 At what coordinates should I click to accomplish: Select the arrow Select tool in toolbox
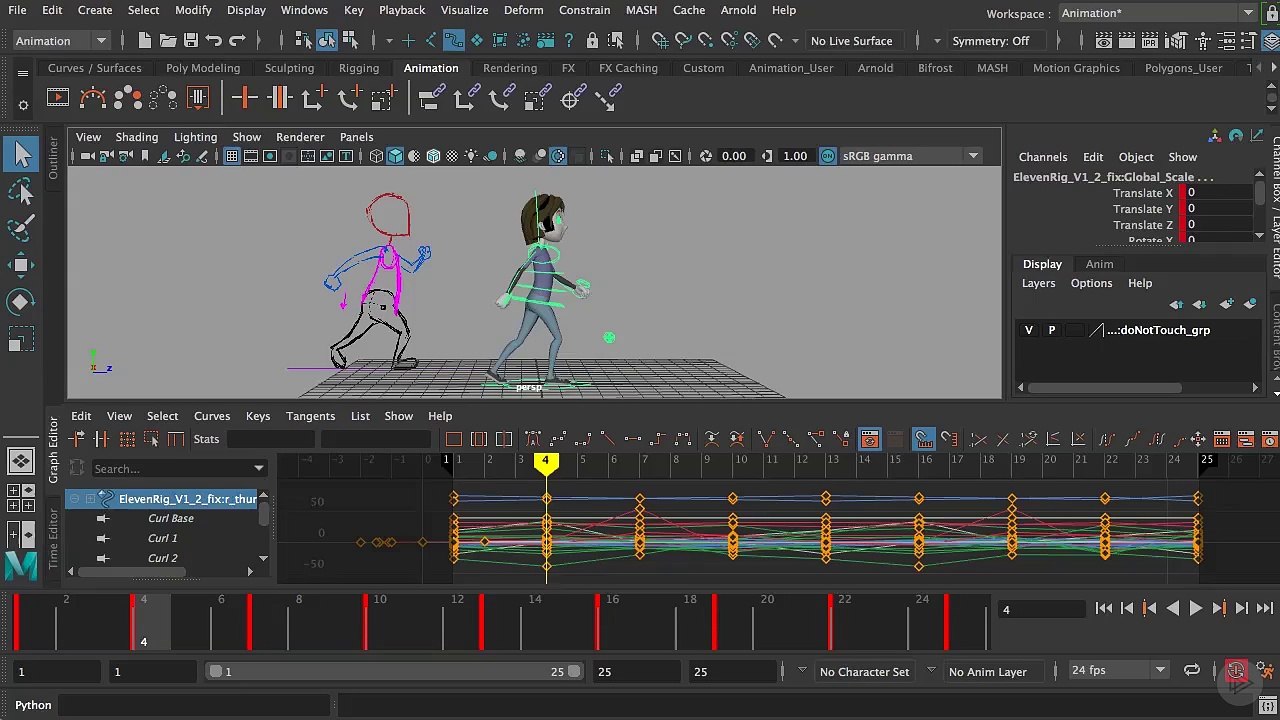pyautogui.click(x=22, y=154)
